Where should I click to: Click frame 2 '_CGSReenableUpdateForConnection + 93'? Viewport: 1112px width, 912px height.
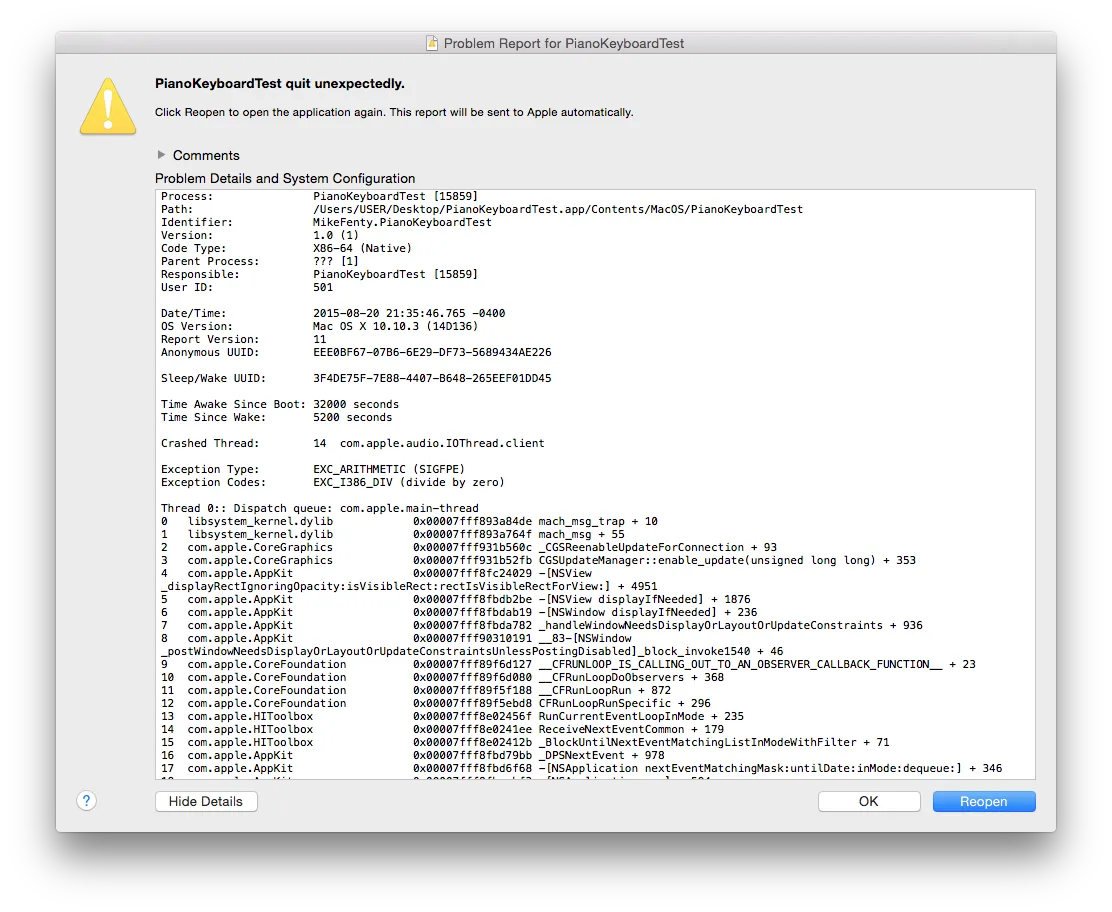point(657,547)
